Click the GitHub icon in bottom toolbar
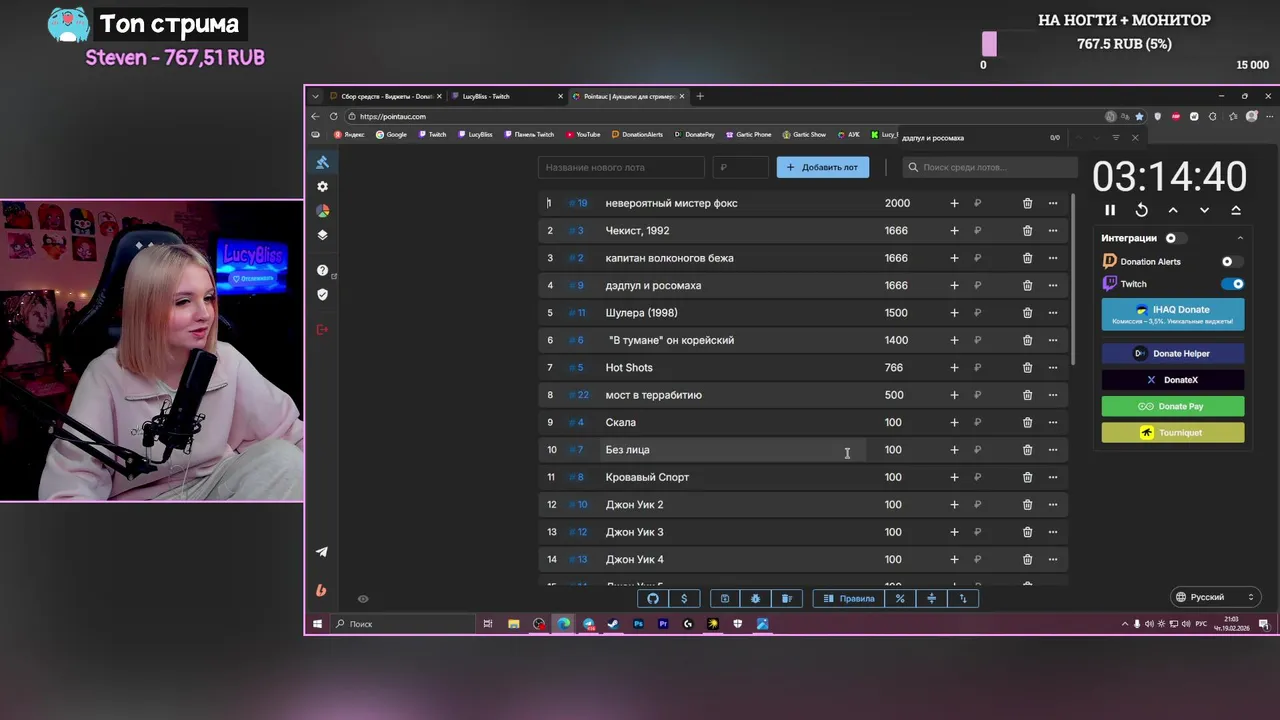1280x720 pixels. click(653, 599)
